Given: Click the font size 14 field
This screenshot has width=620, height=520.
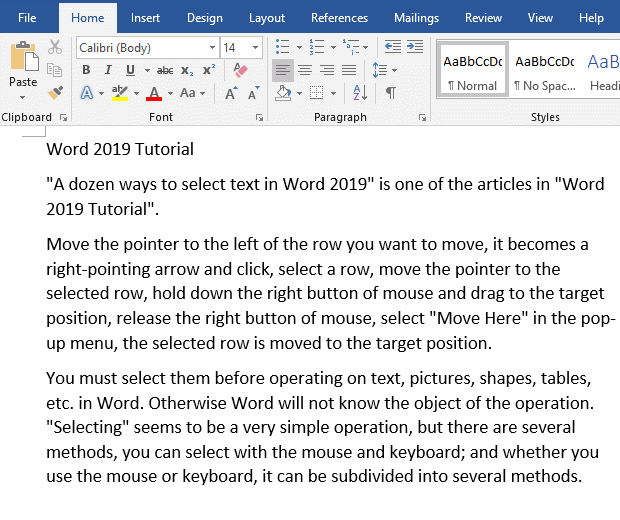Looking at the screenshot, I should pyautogui.click(x=236, y=48).
